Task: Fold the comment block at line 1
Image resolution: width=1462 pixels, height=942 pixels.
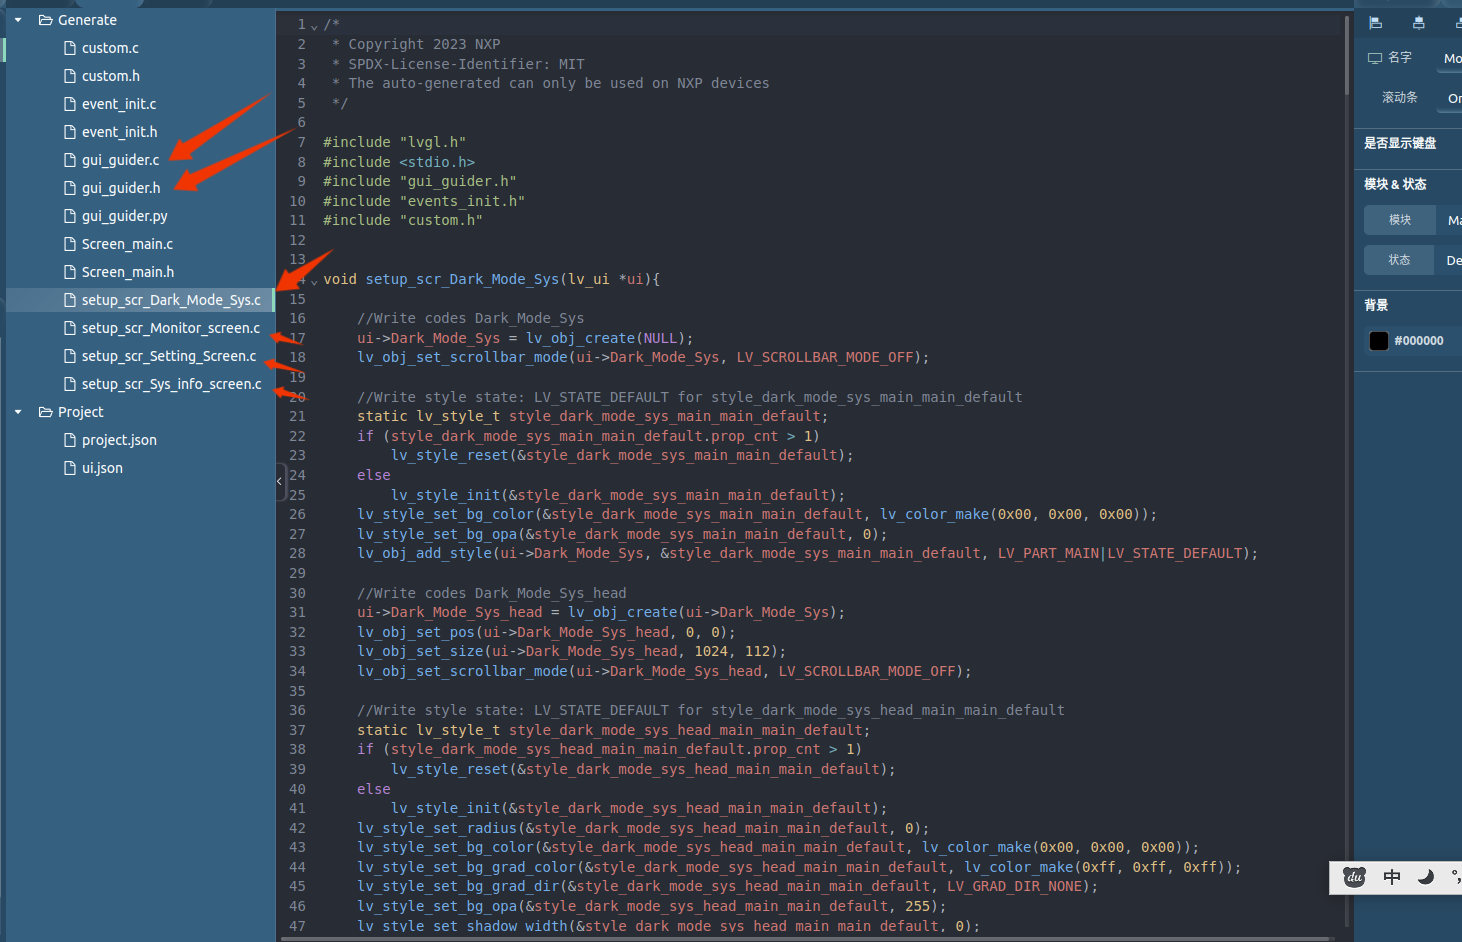Action: 314,26
